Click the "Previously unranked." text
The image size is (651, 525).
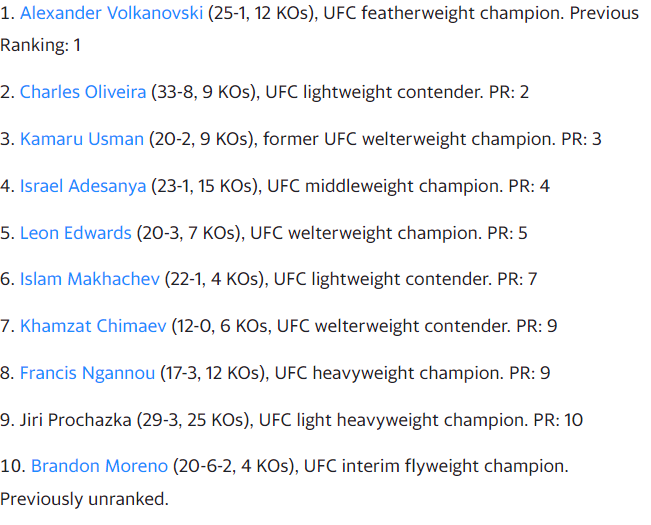coord(84,498)
